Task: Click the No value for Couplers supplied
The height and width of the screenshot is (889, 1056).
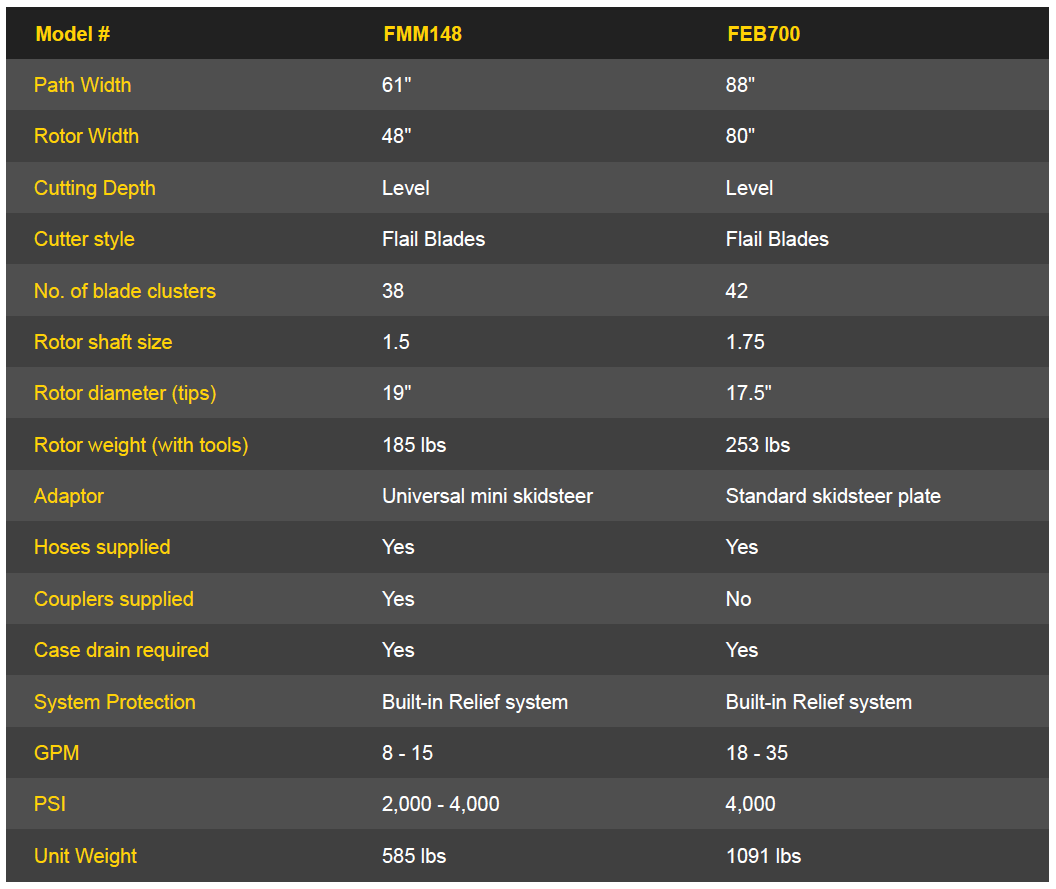Action: coord(738,599)
